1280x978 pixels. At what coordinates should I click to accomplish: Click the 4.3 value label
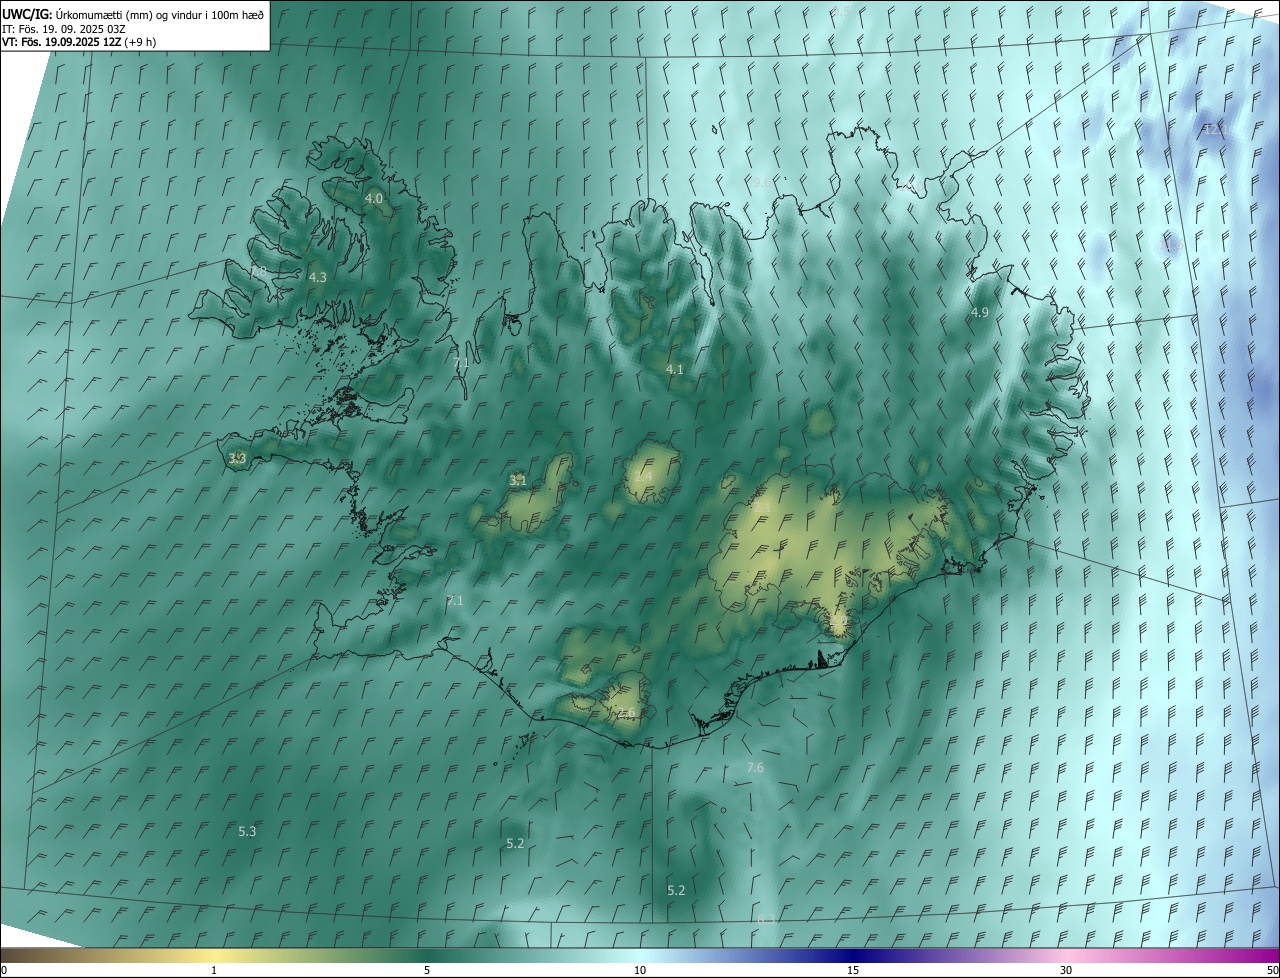coord(318,277)
